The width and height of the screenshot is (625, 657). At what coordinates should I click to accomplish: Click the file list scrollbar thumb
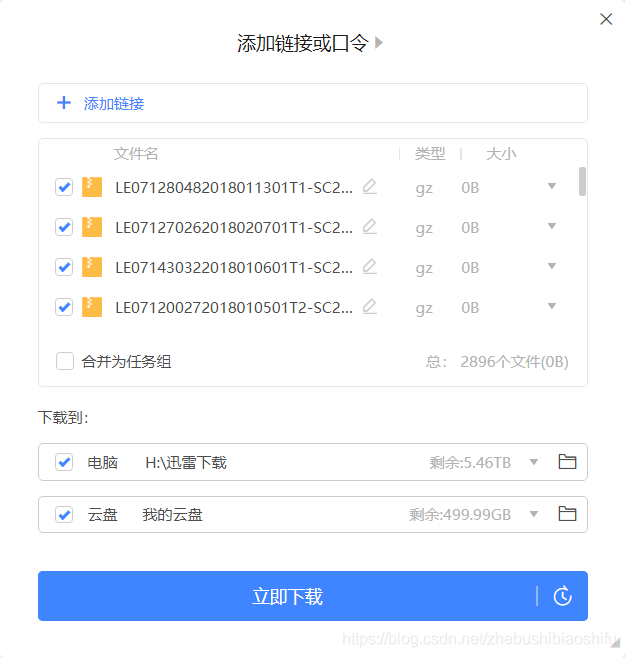tap(582, 181)
